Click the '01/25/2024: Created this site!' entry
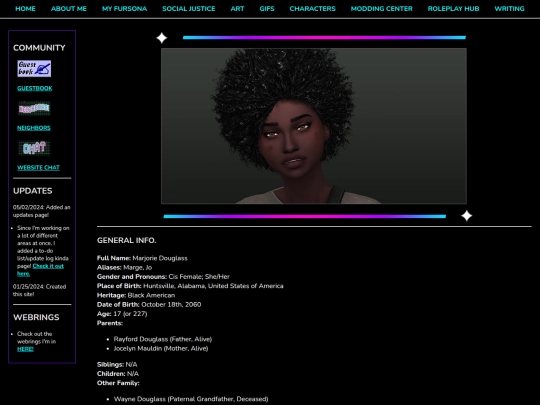This screenshot has width=540, height=405. (x=40, y=290)
